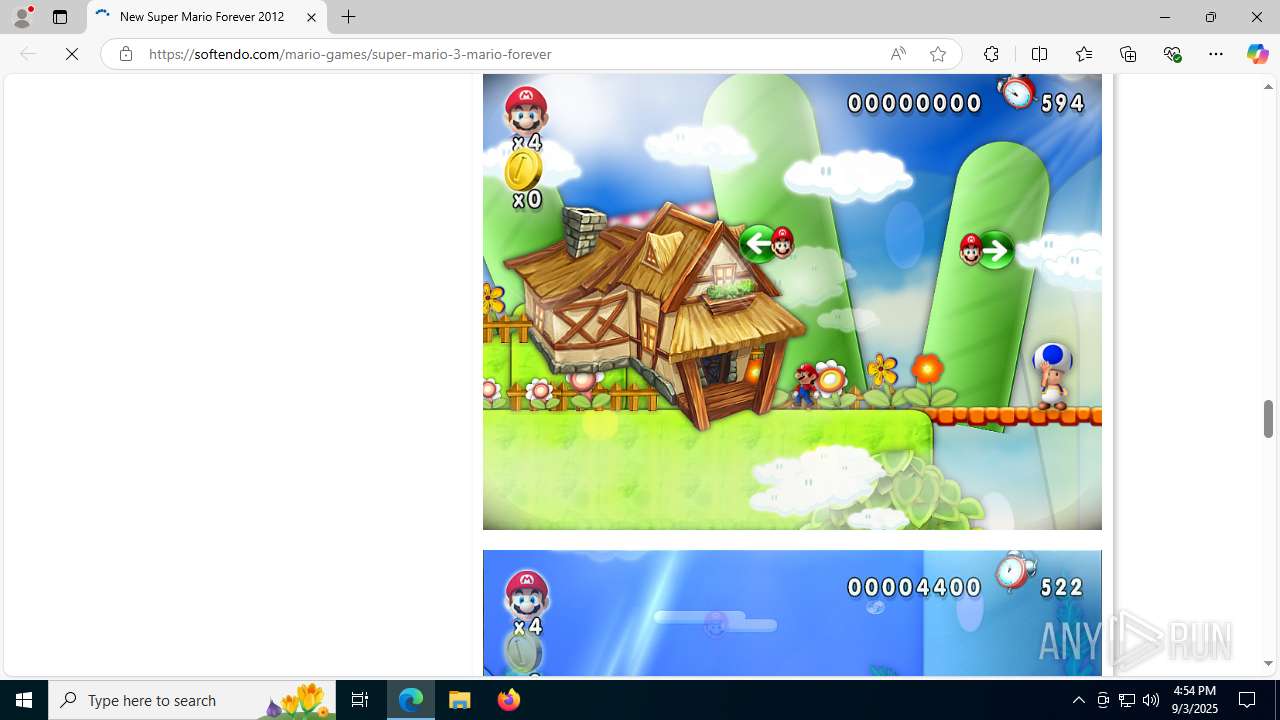The height and width of the screenshot is (720, 1280).
Task: Open a new browser tab
Action: [x=348, y=17]
